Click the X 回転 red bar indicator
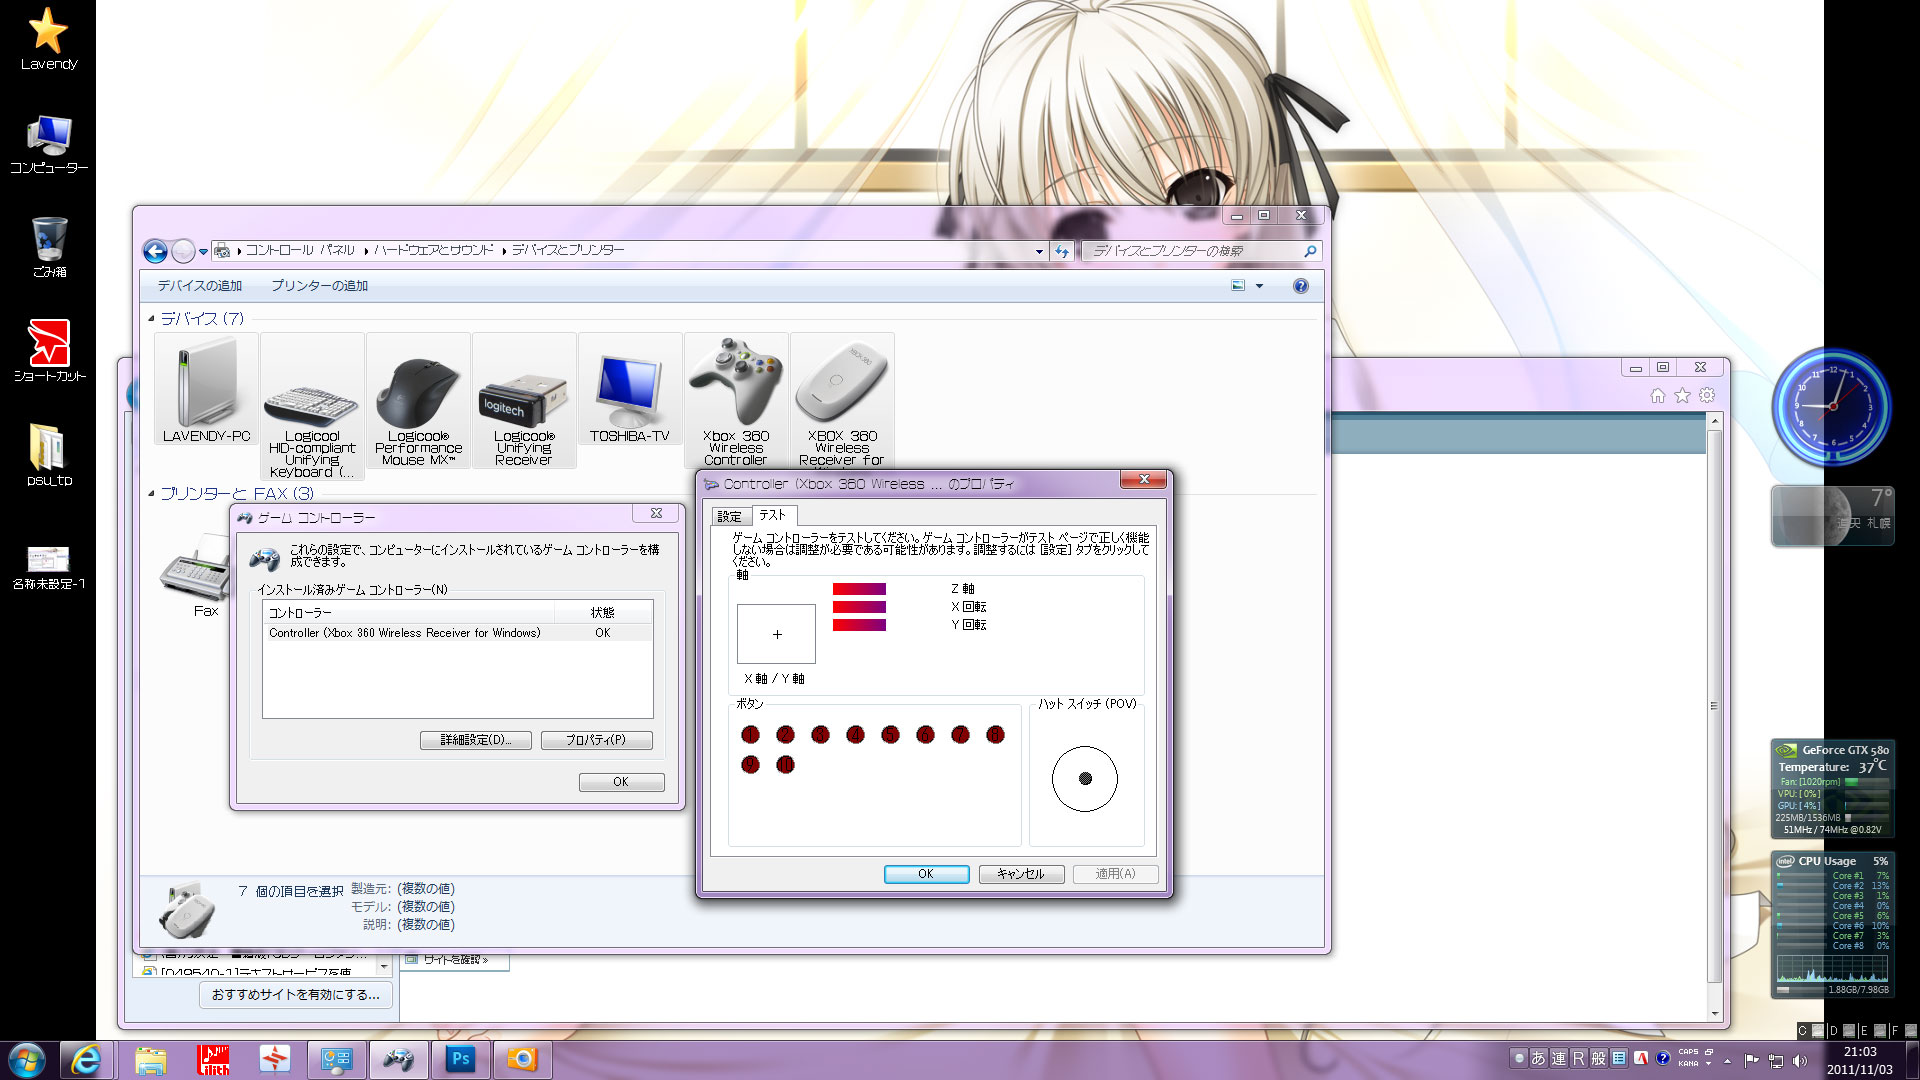1920x1080 pixels. coord(859,607)
